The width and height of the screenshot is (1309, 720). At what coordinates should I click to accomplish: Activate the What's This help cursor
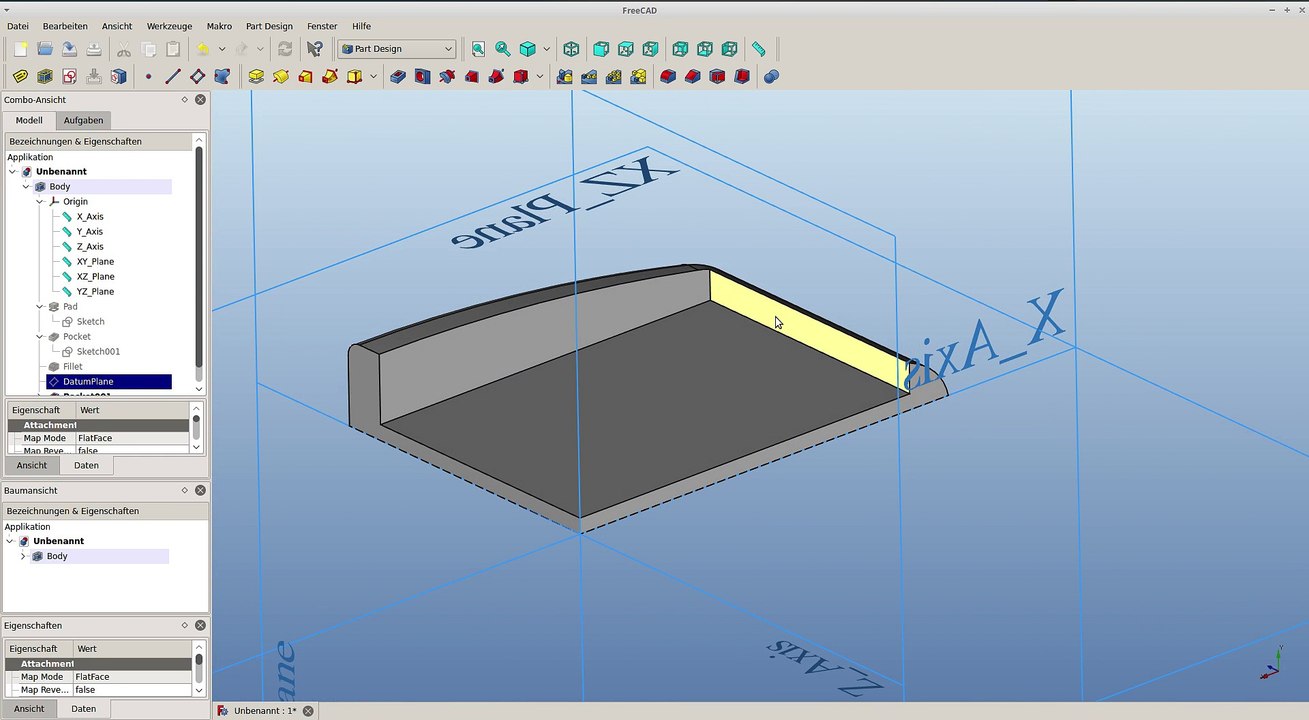pos(315,49)
